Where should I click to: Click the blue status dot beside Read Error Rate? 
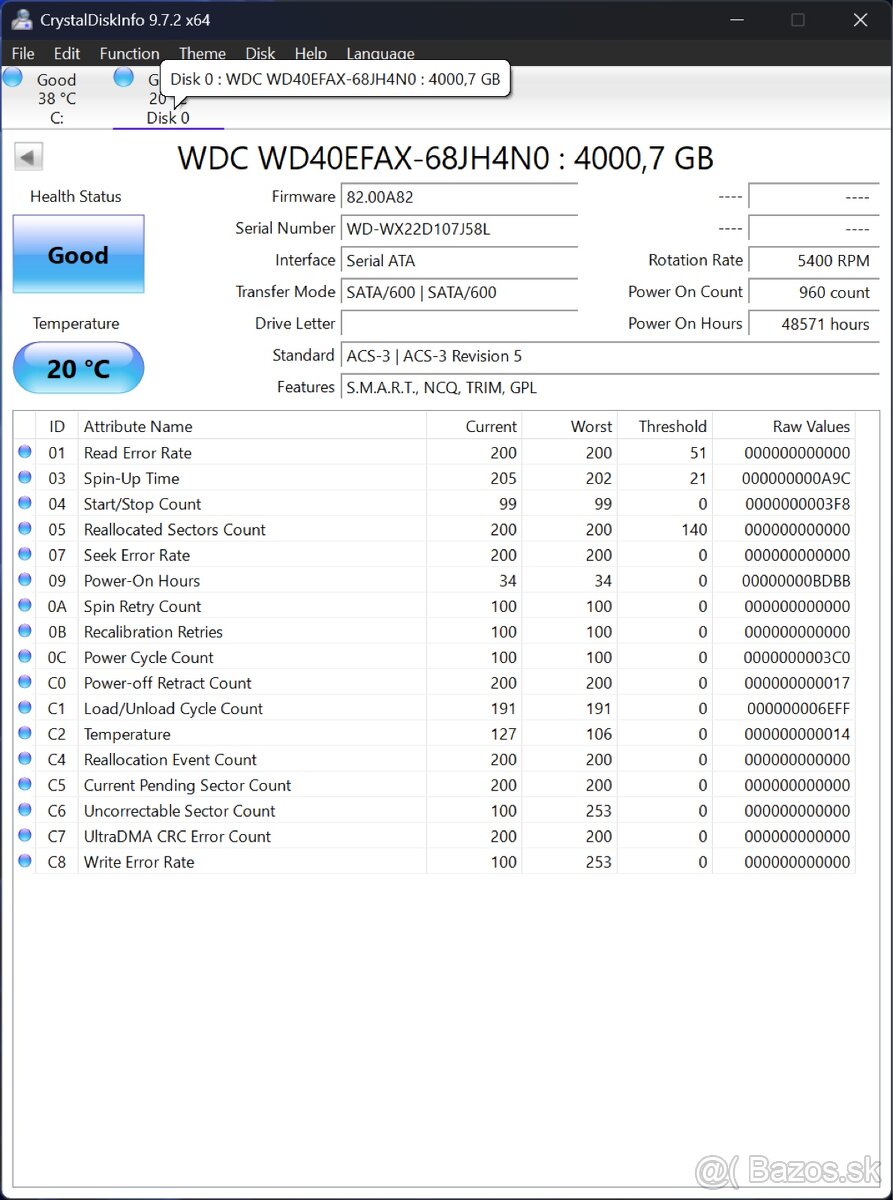coord(24,452)
